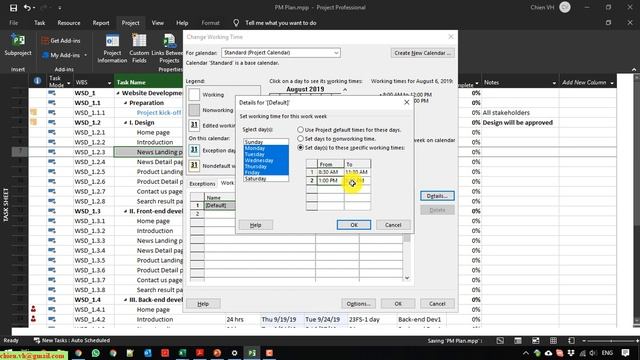Click the From cell showing 8:30 AM
Image resolution: width=640 pixels, height=360 pixels.
pos(331,172)
